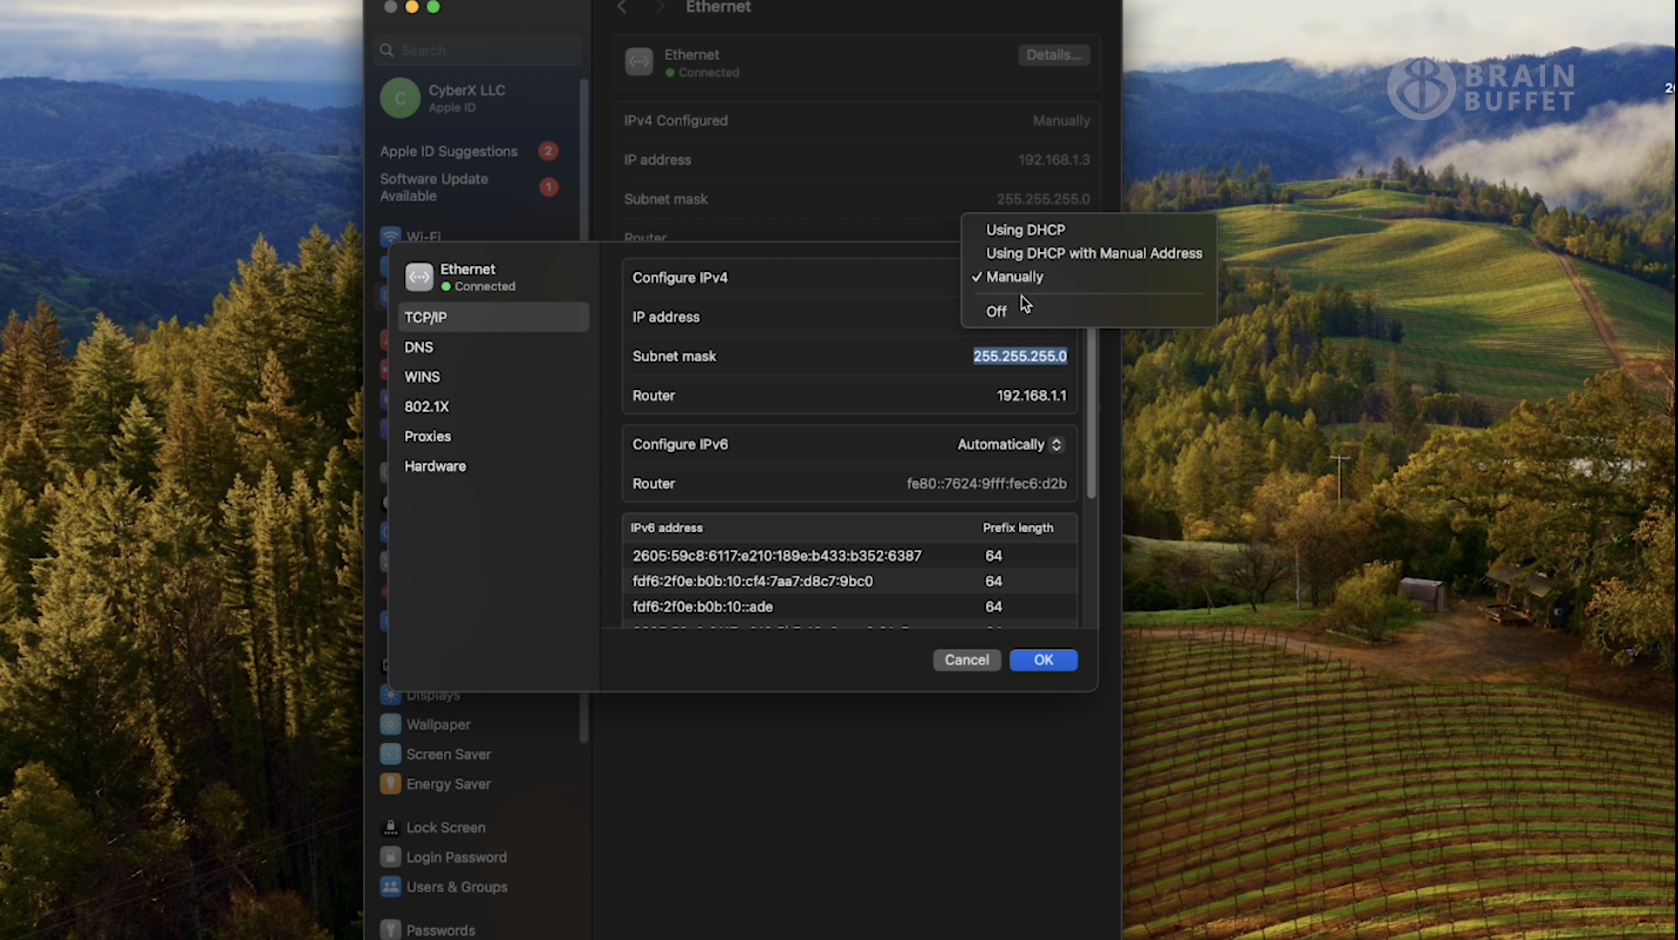This screenshot has height=940, width=1678.
Task: Open Users & Groups icon
Action: click(391, 887)
